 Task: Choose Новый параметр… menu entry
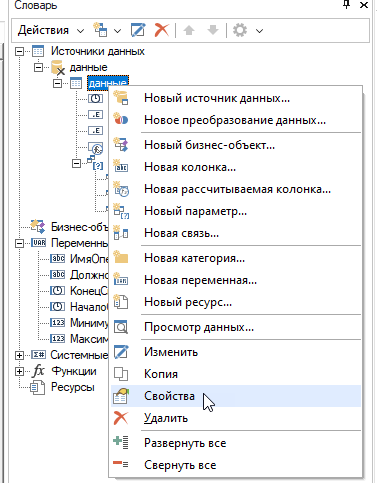[236, 211]
